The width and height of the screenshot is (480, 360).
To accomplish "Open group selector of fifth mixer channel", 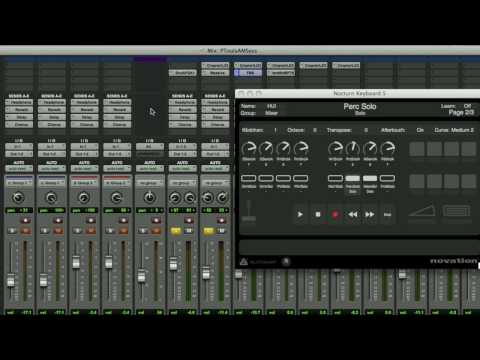I will (150, 183).
